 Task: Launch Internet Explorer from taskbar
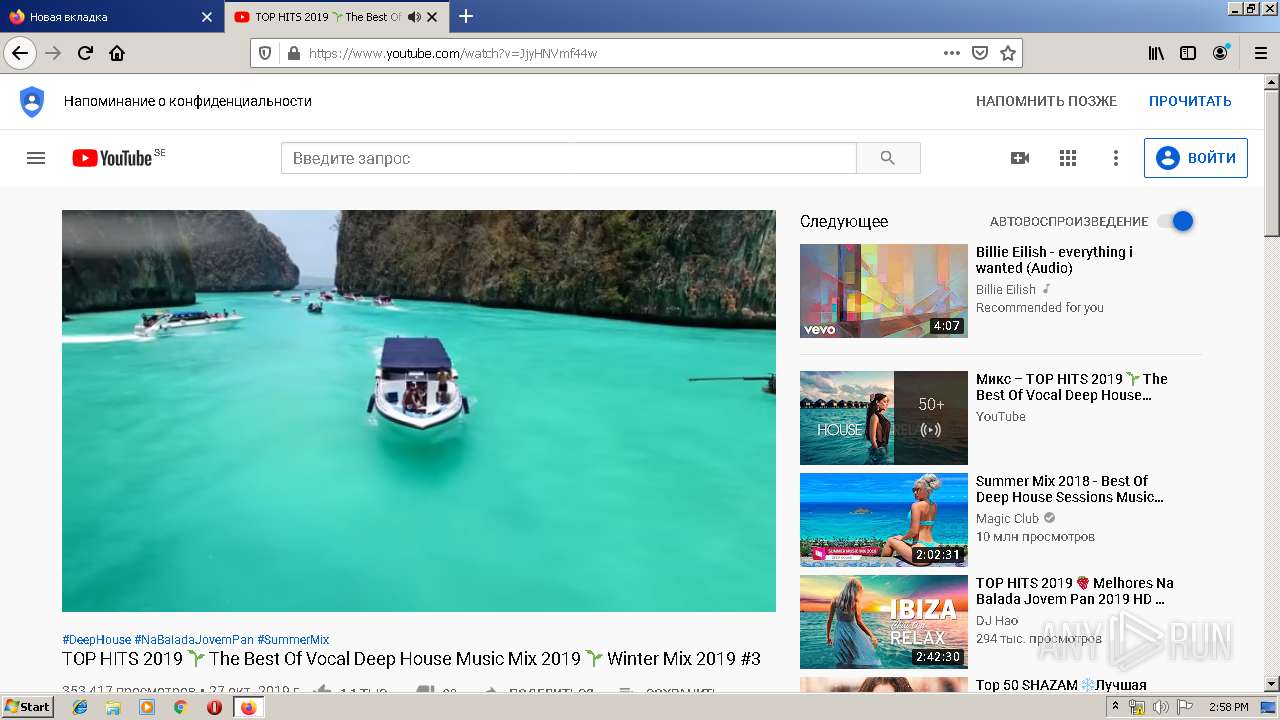[x=80, y=707]
